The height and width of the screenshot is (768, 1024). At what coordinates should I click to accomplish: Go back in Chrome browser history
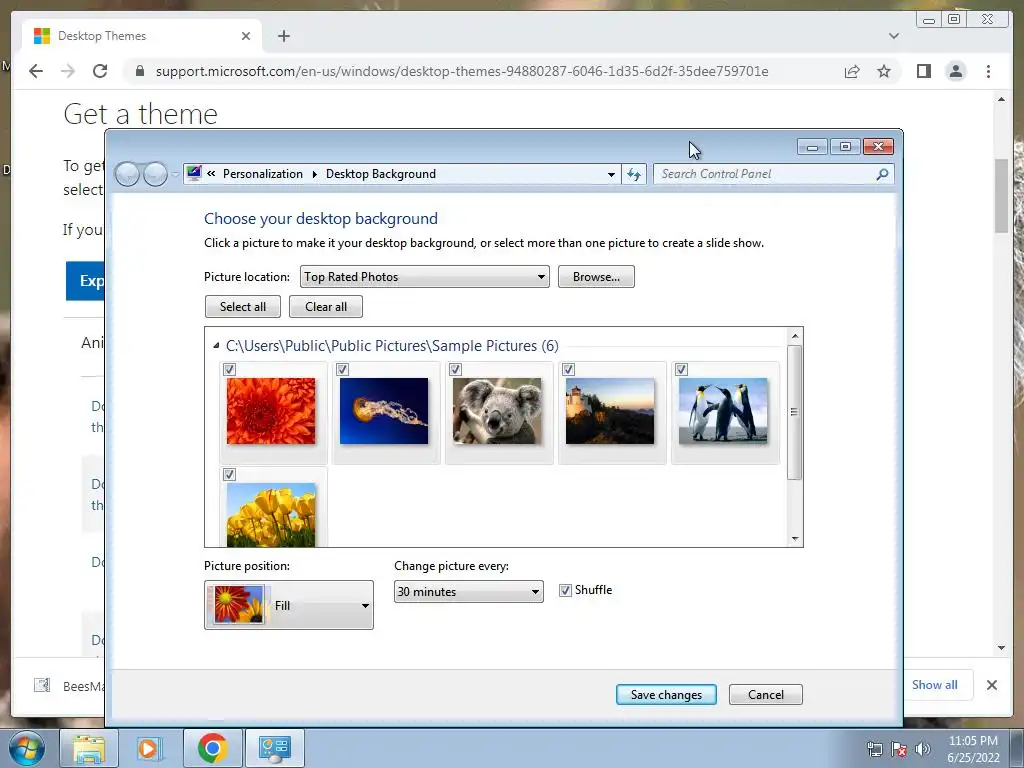(x=36, y=71)
